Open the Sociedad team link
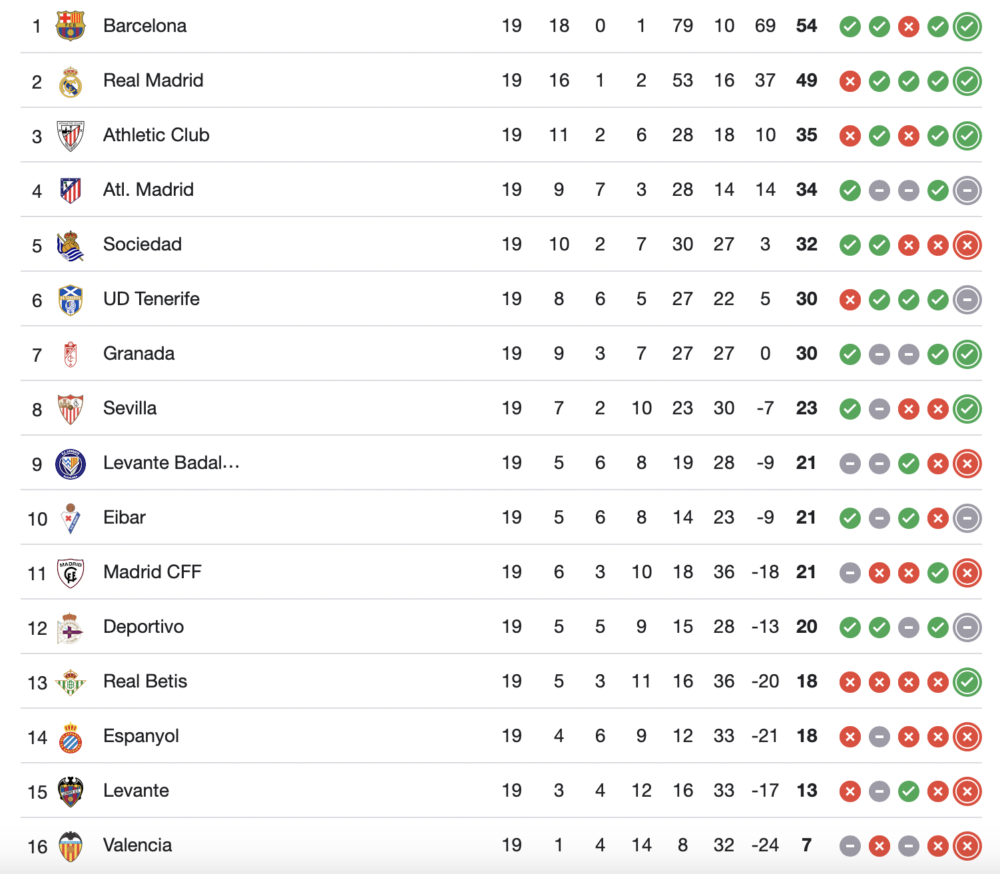 point(142,244)
